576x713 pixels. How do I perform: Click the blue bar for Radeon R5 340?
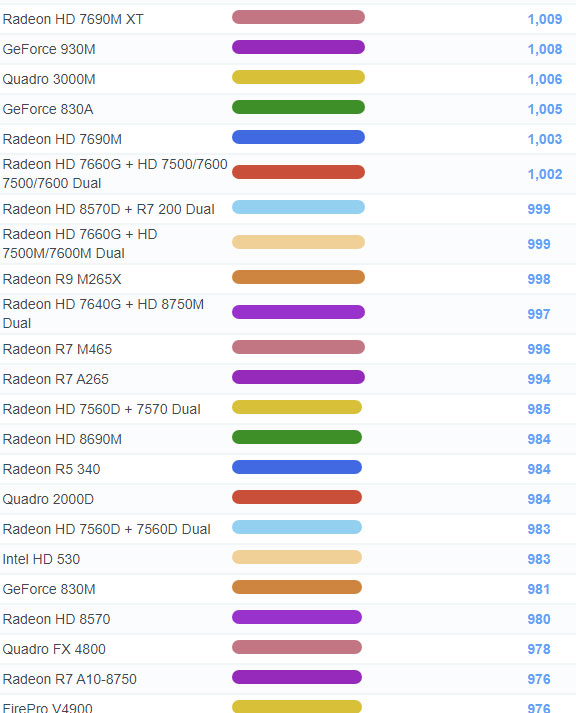[x=297, y=467]
